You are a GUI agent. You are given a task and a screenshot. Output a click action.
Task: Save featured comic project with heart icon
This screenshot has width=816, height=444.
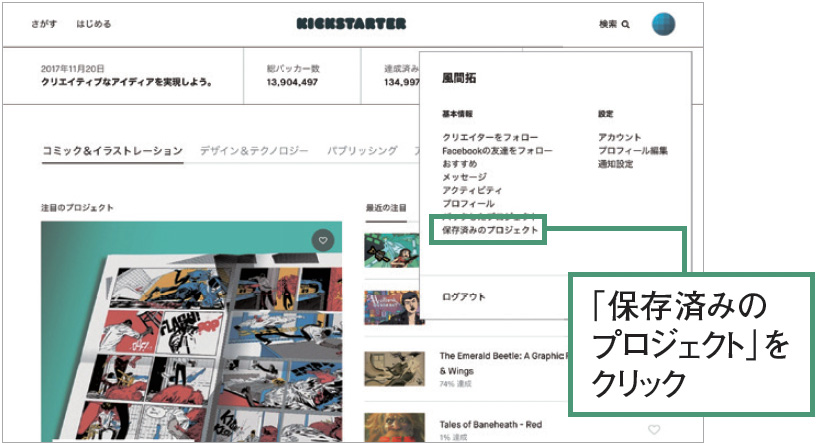pos(323,240)
